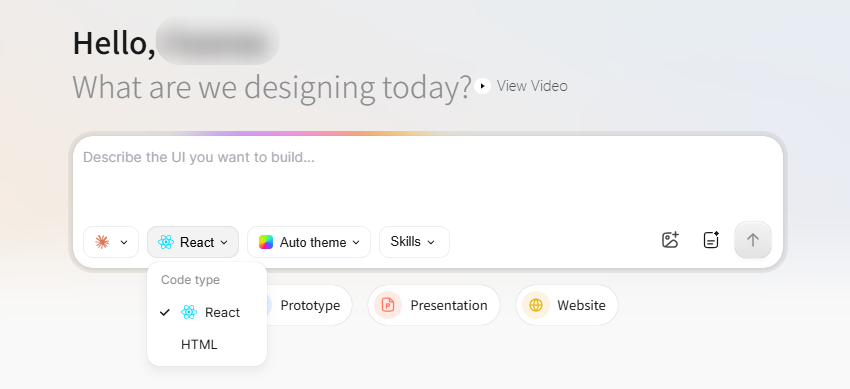
Task: Open the Skills dropdown
Action: (x=414, y=242)
